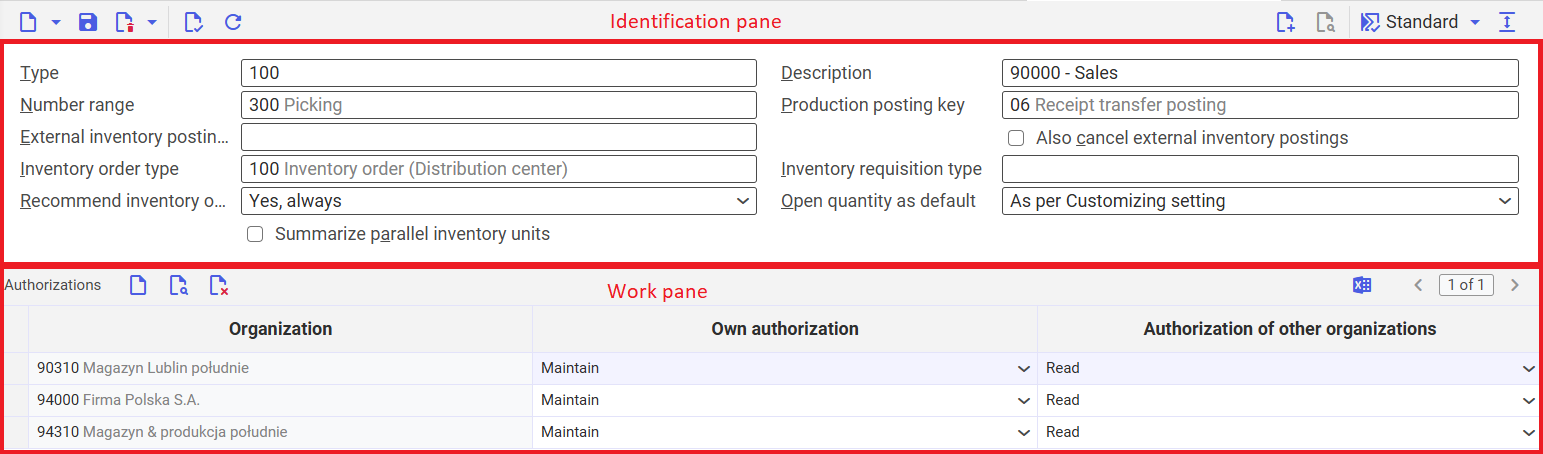The height and width of the screenshot is (454, 1543).
Task: Click the new authorization row icon
Action: coord(138,286)
